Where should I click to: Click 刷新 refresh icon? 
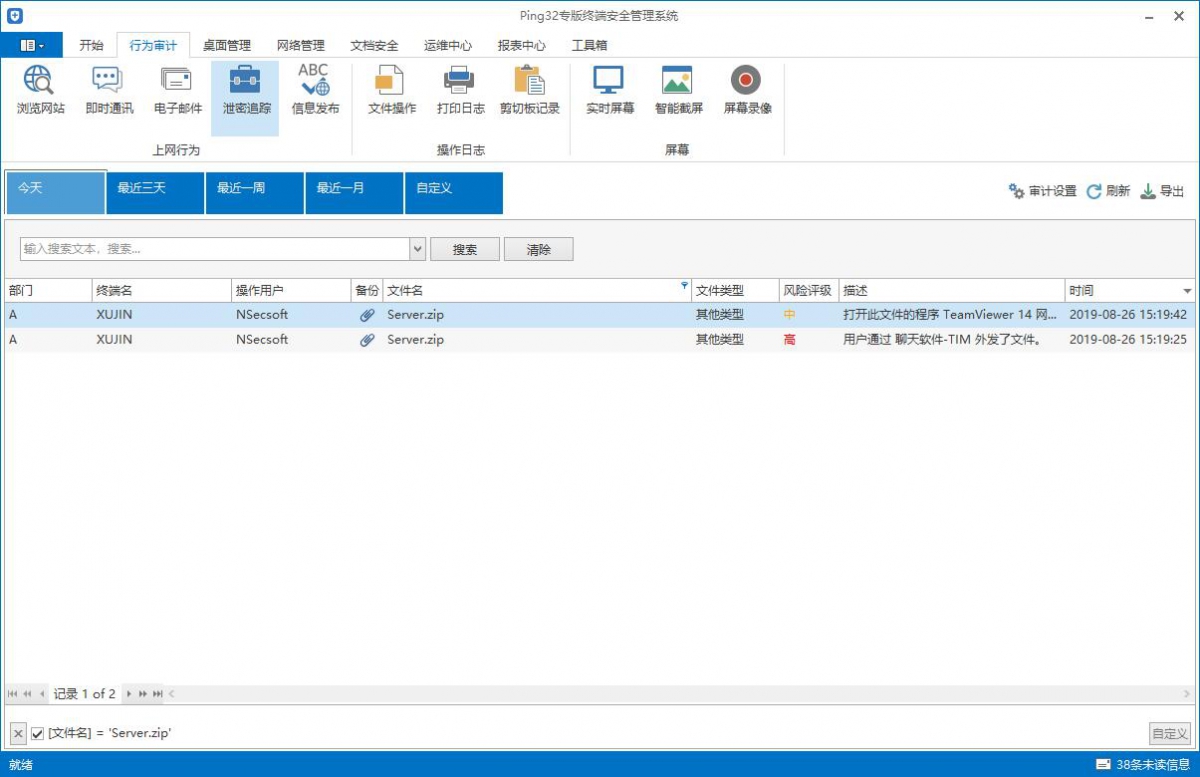click(x=1094, y=191)
